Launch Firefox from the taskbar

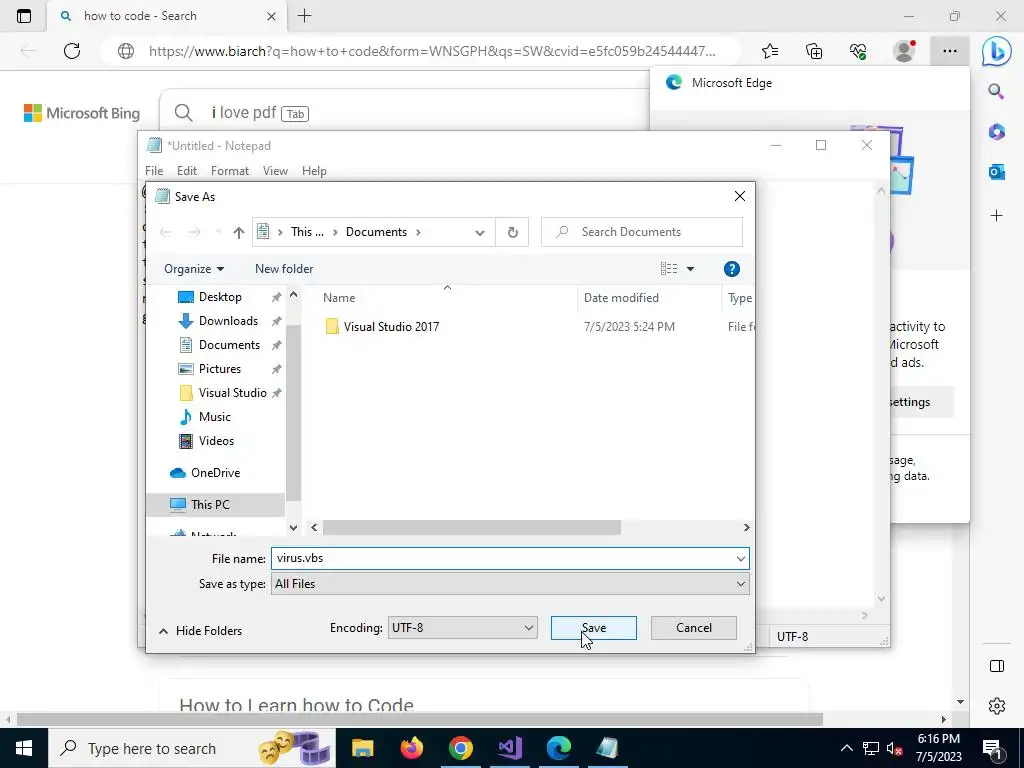(411, 748)
